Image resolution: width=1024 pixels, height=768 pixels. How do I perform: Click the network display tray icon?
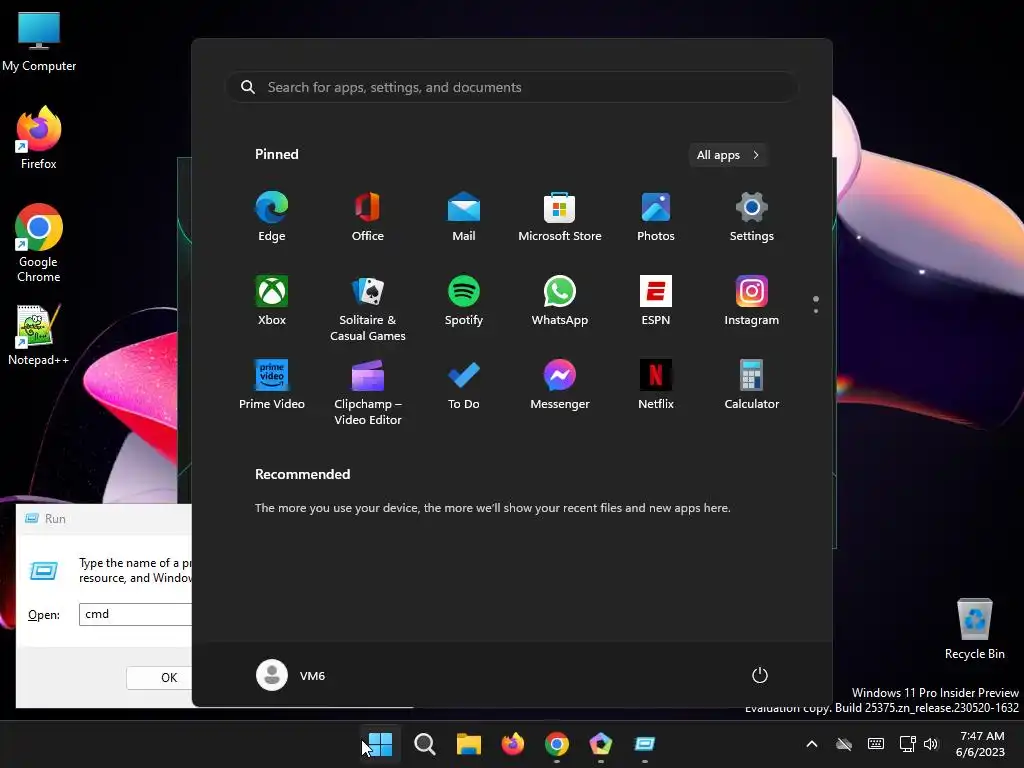click(907, 744)
